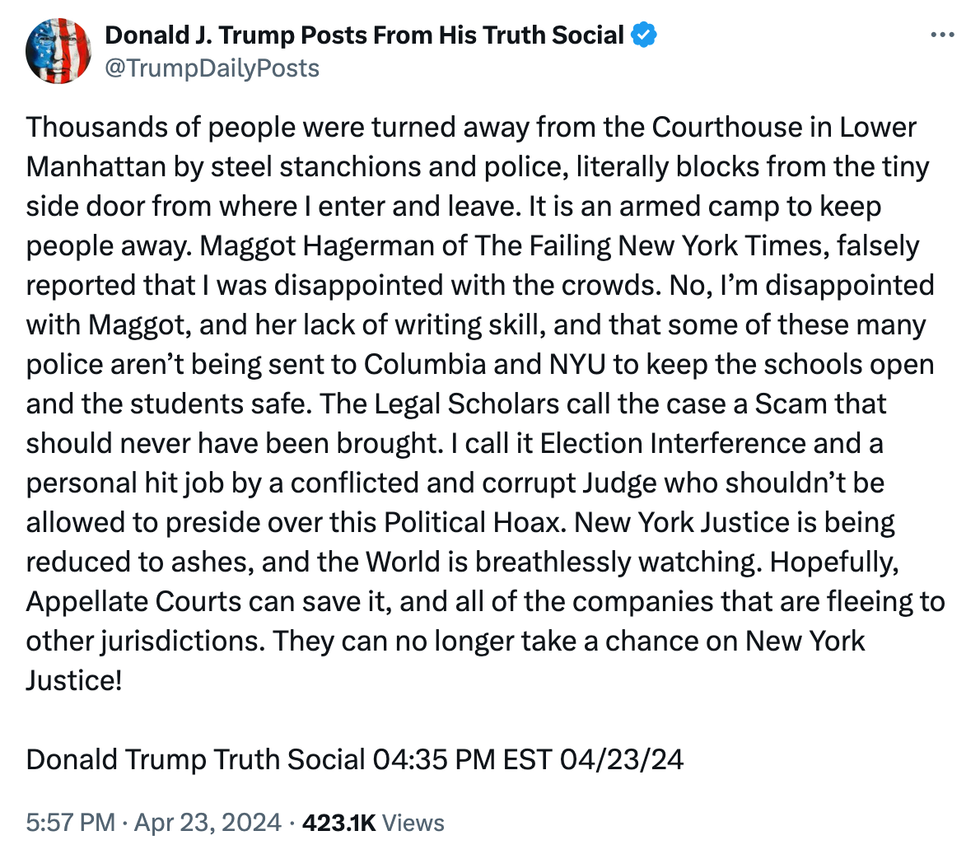
Task: Open the profile via the avatar picture
Action: [58, 50]
